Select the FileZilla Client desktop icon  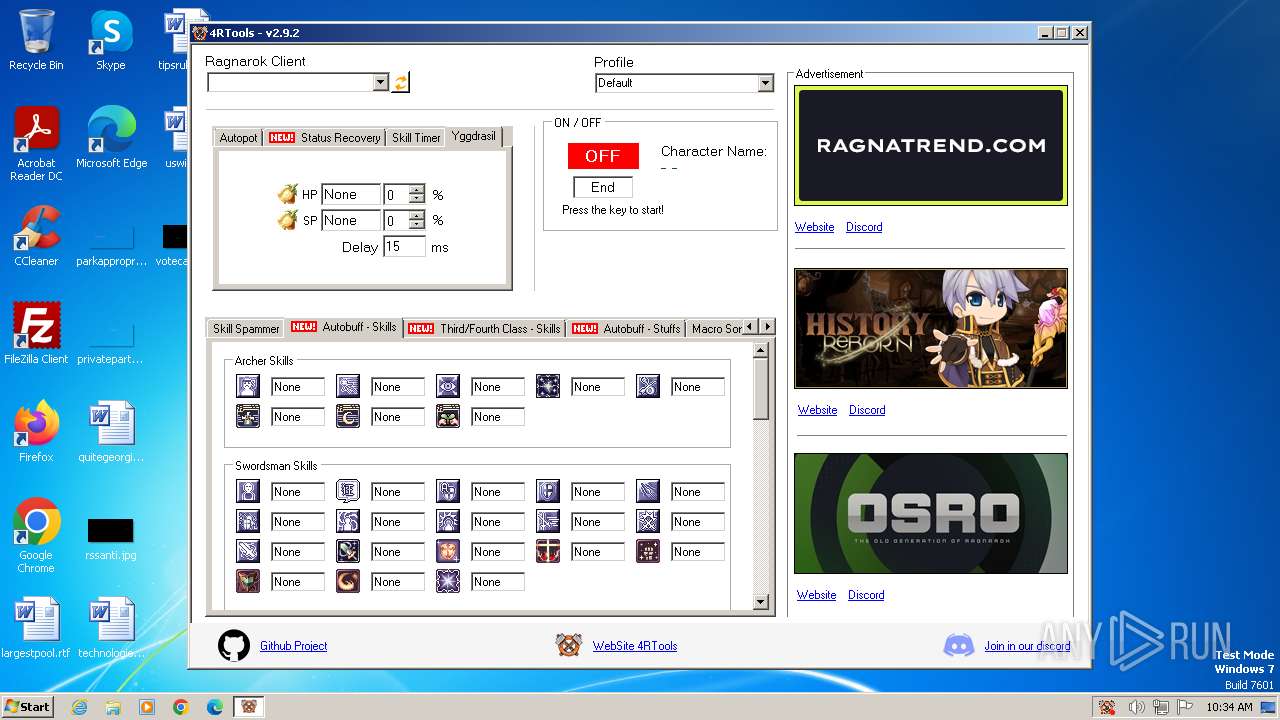pos(36,333)
